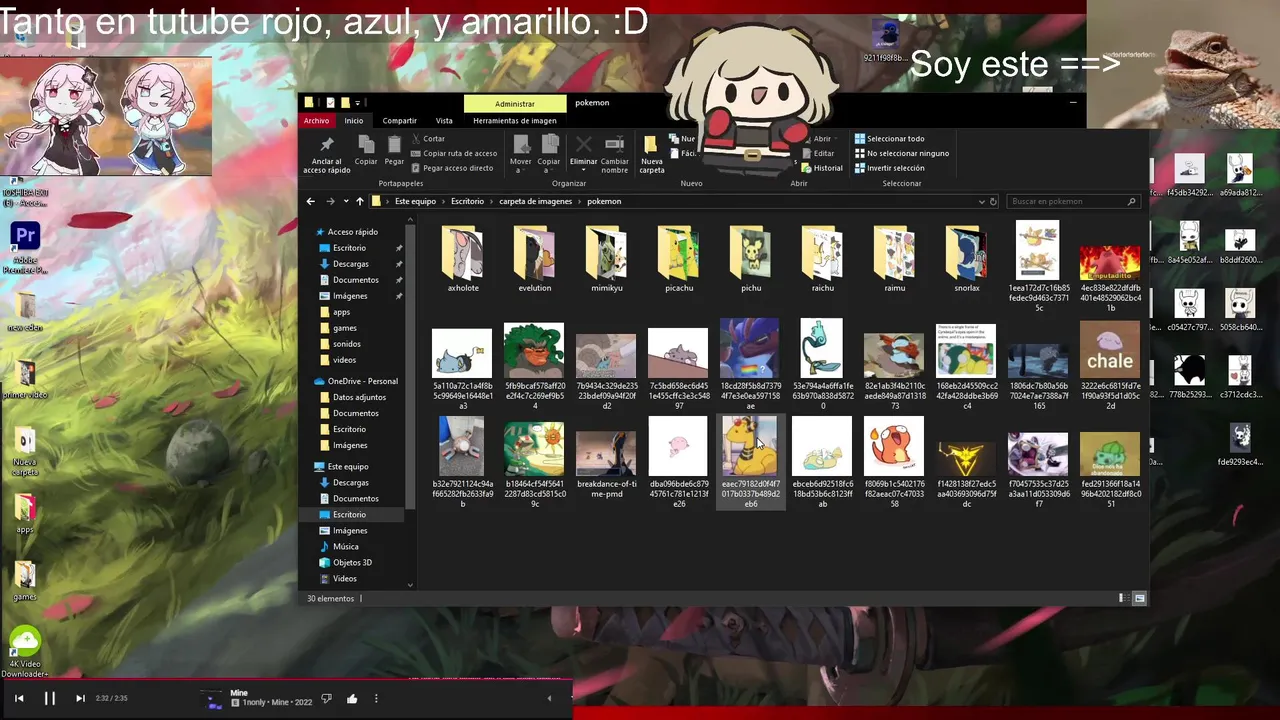This screenshot has height=720, width=1280.
Task: Like the song with thumbs up
Action: tap(352, 699)
